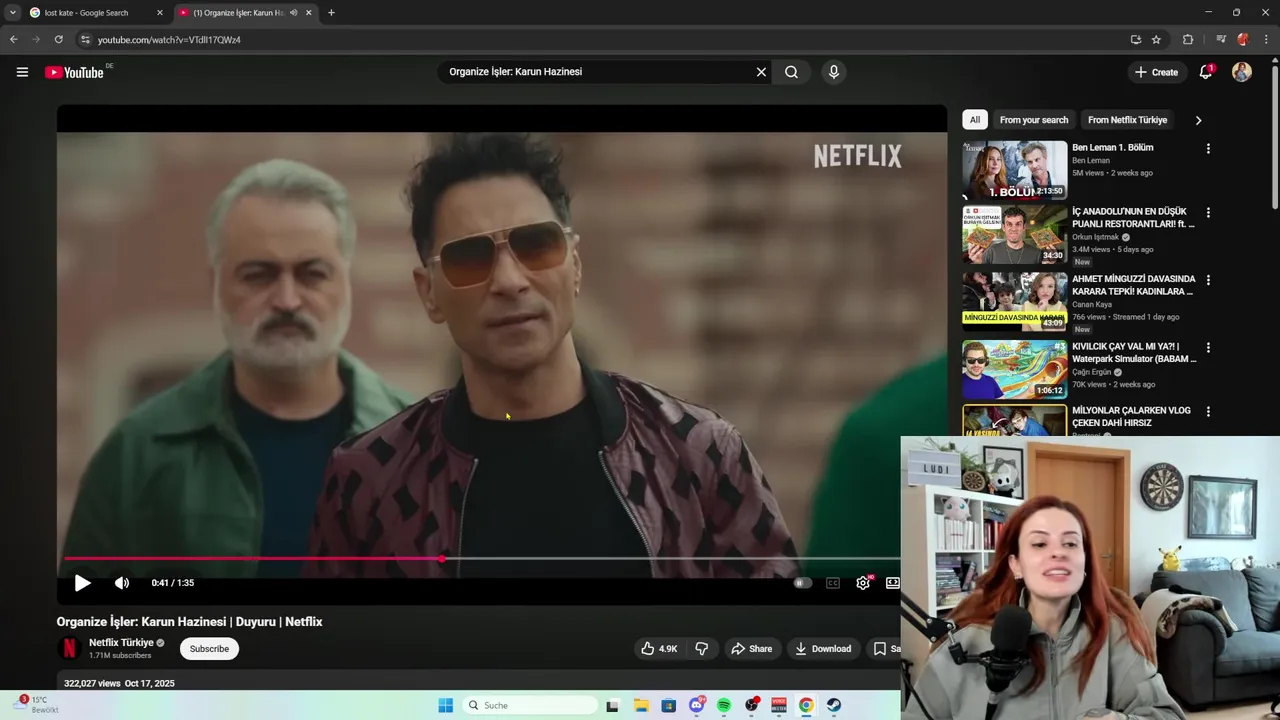Open video settings gear
Image resolution: width=1280 pixels, height=720 pixels.
coord(863,583)
